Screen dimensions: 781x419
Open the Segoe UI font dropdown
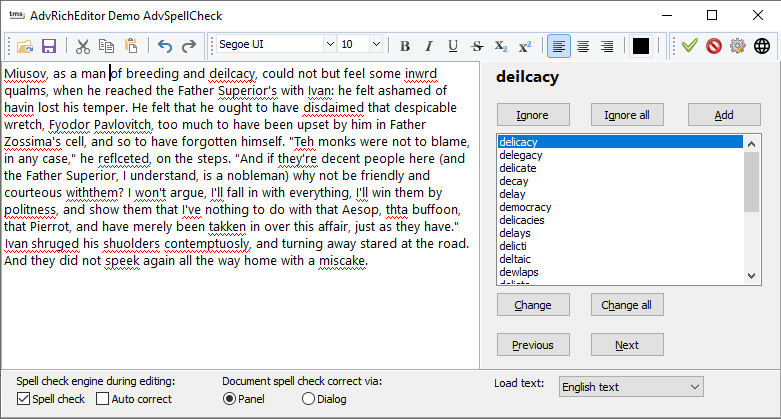click(329, 45)
